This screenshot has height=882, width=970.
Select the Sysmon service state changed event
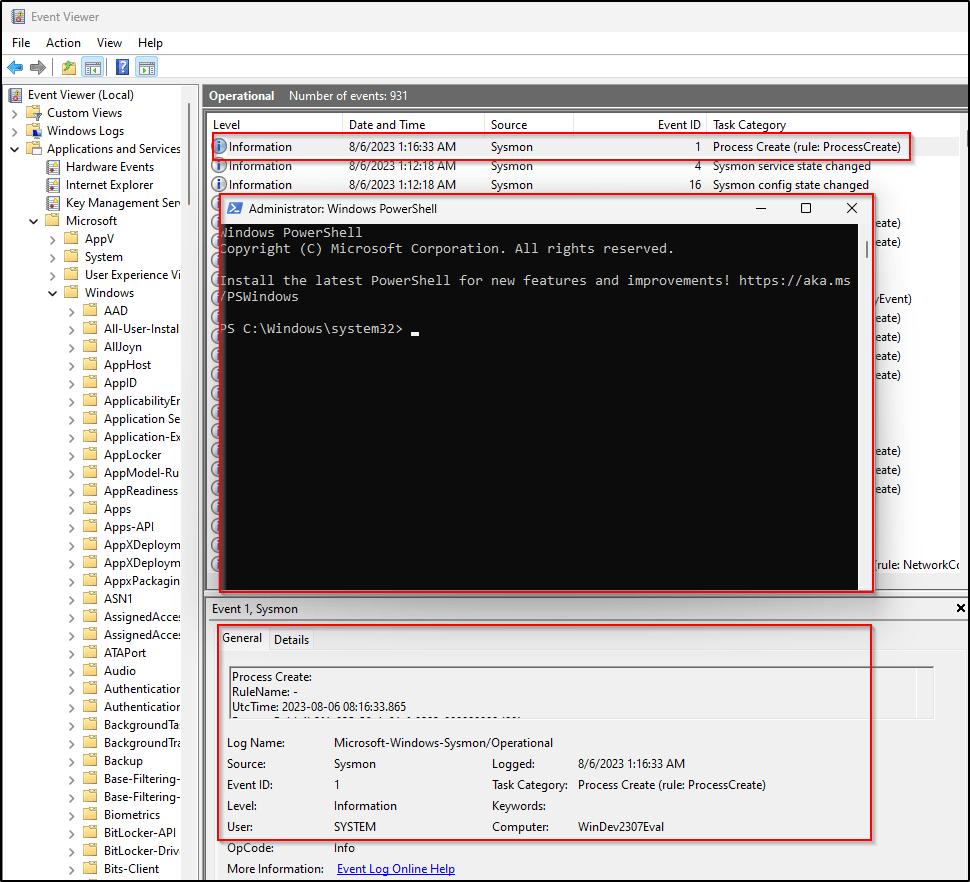(790, 166)
